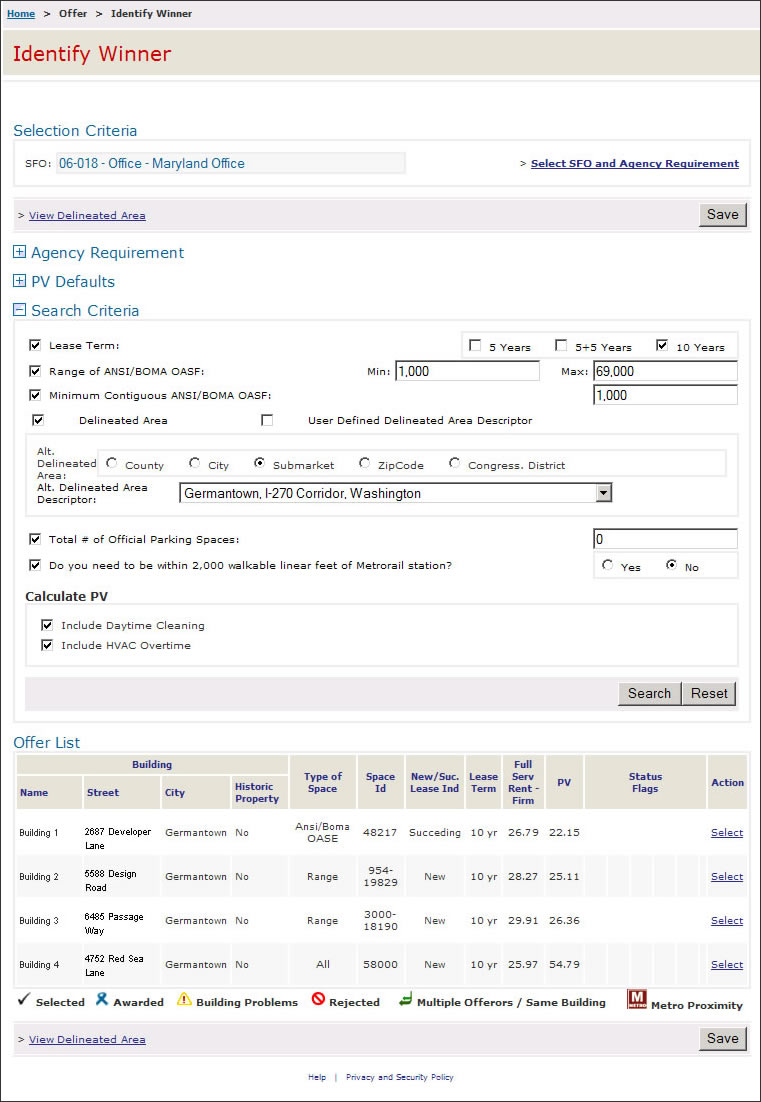Expand the Agency Requirement section
The image size is (761, 1102).
[x=20, y=252]
